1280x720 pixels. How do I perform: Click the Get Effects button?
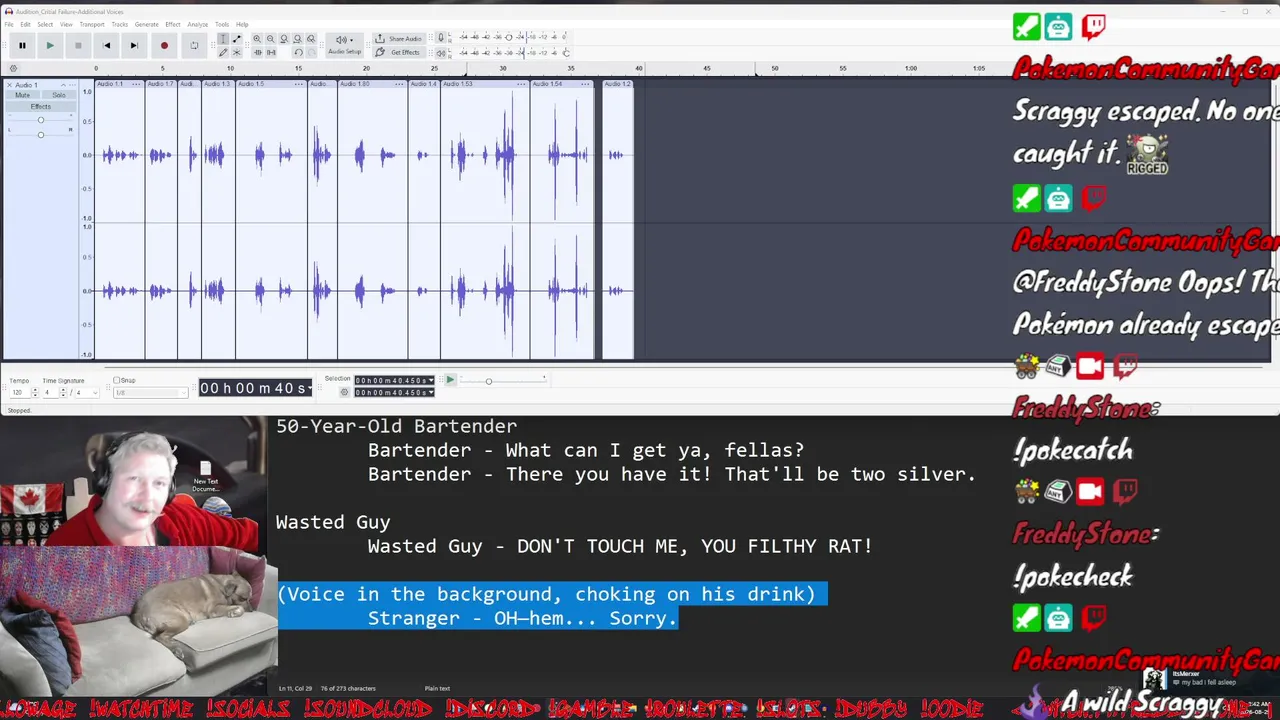(x=399, y=52)
